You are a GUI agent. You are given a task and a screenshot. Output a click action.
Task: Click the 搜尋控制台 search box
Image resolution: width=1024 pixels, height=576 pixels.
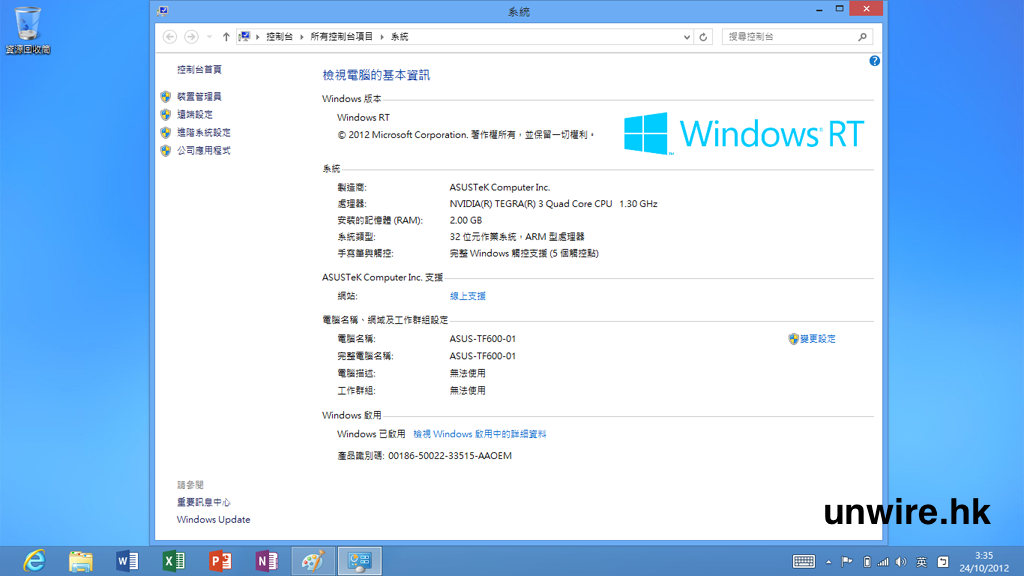click(790, 37)
